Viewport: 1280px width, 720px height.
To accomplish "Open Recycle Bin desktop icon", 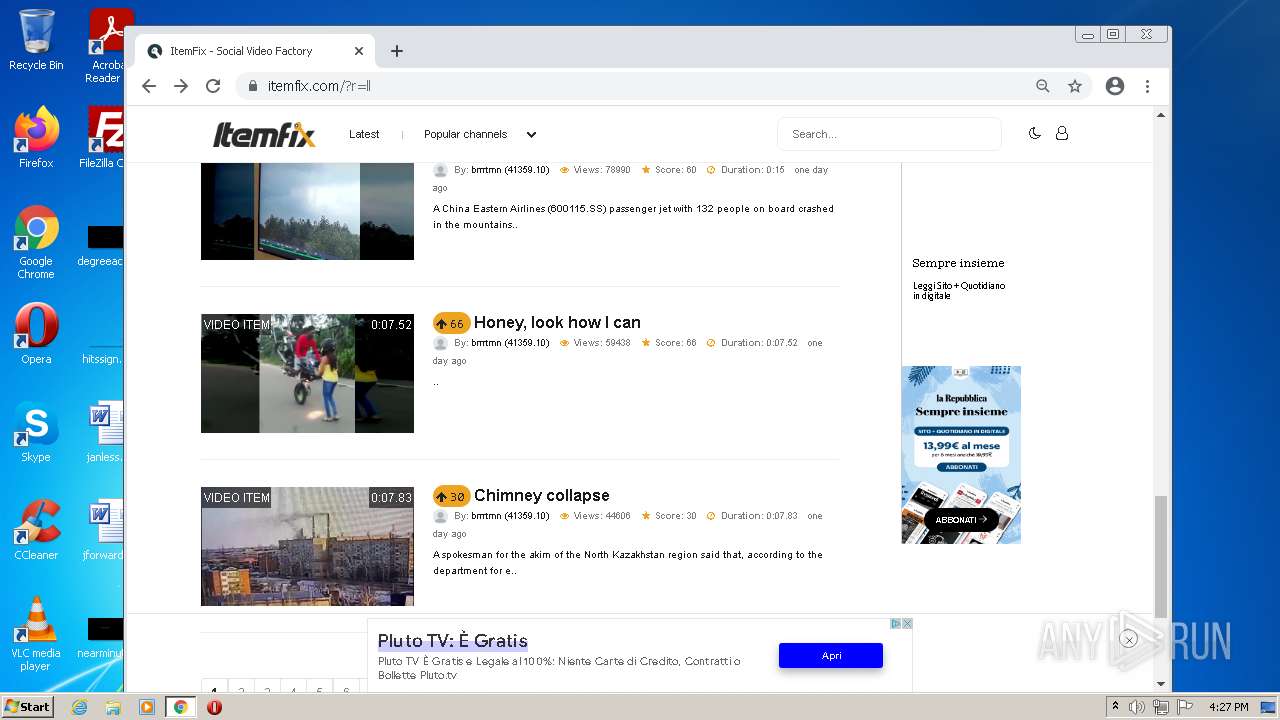I will point(36,40).
